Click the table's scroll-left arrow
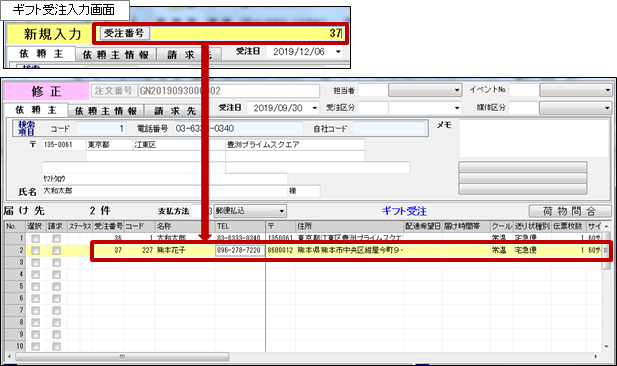 pyautogui.click(x=9, y=357)
